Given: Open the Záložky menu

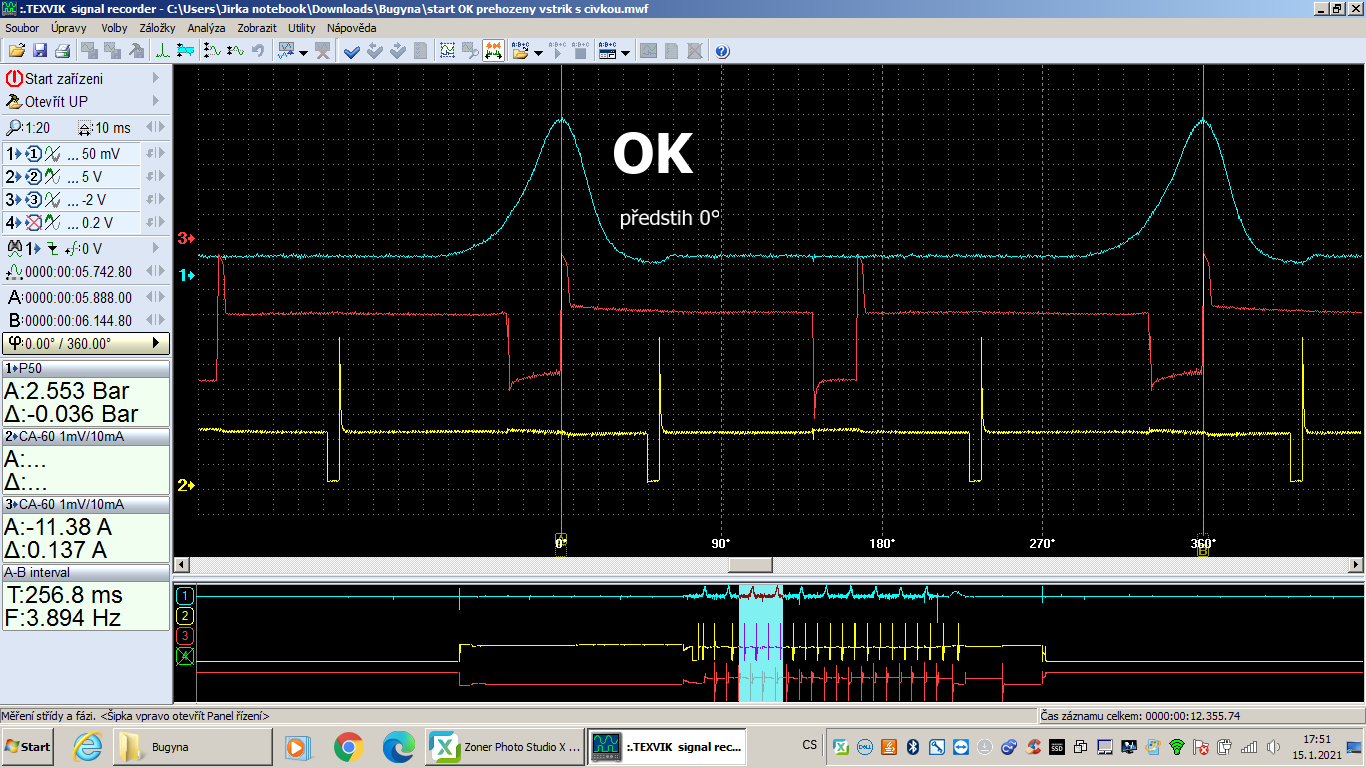Looking at the screenshot, I should pos(156,28).
